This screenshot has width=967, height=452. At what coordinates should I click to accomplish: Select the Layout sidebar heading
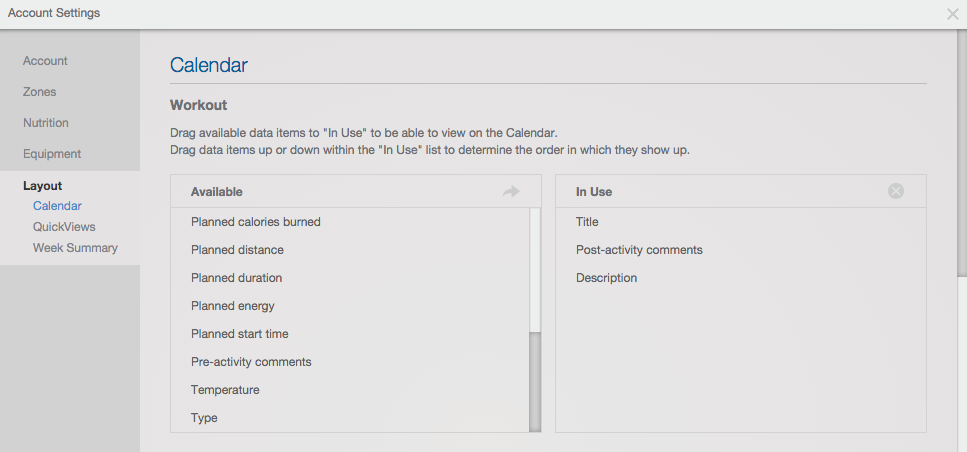(x=43, y=186)
